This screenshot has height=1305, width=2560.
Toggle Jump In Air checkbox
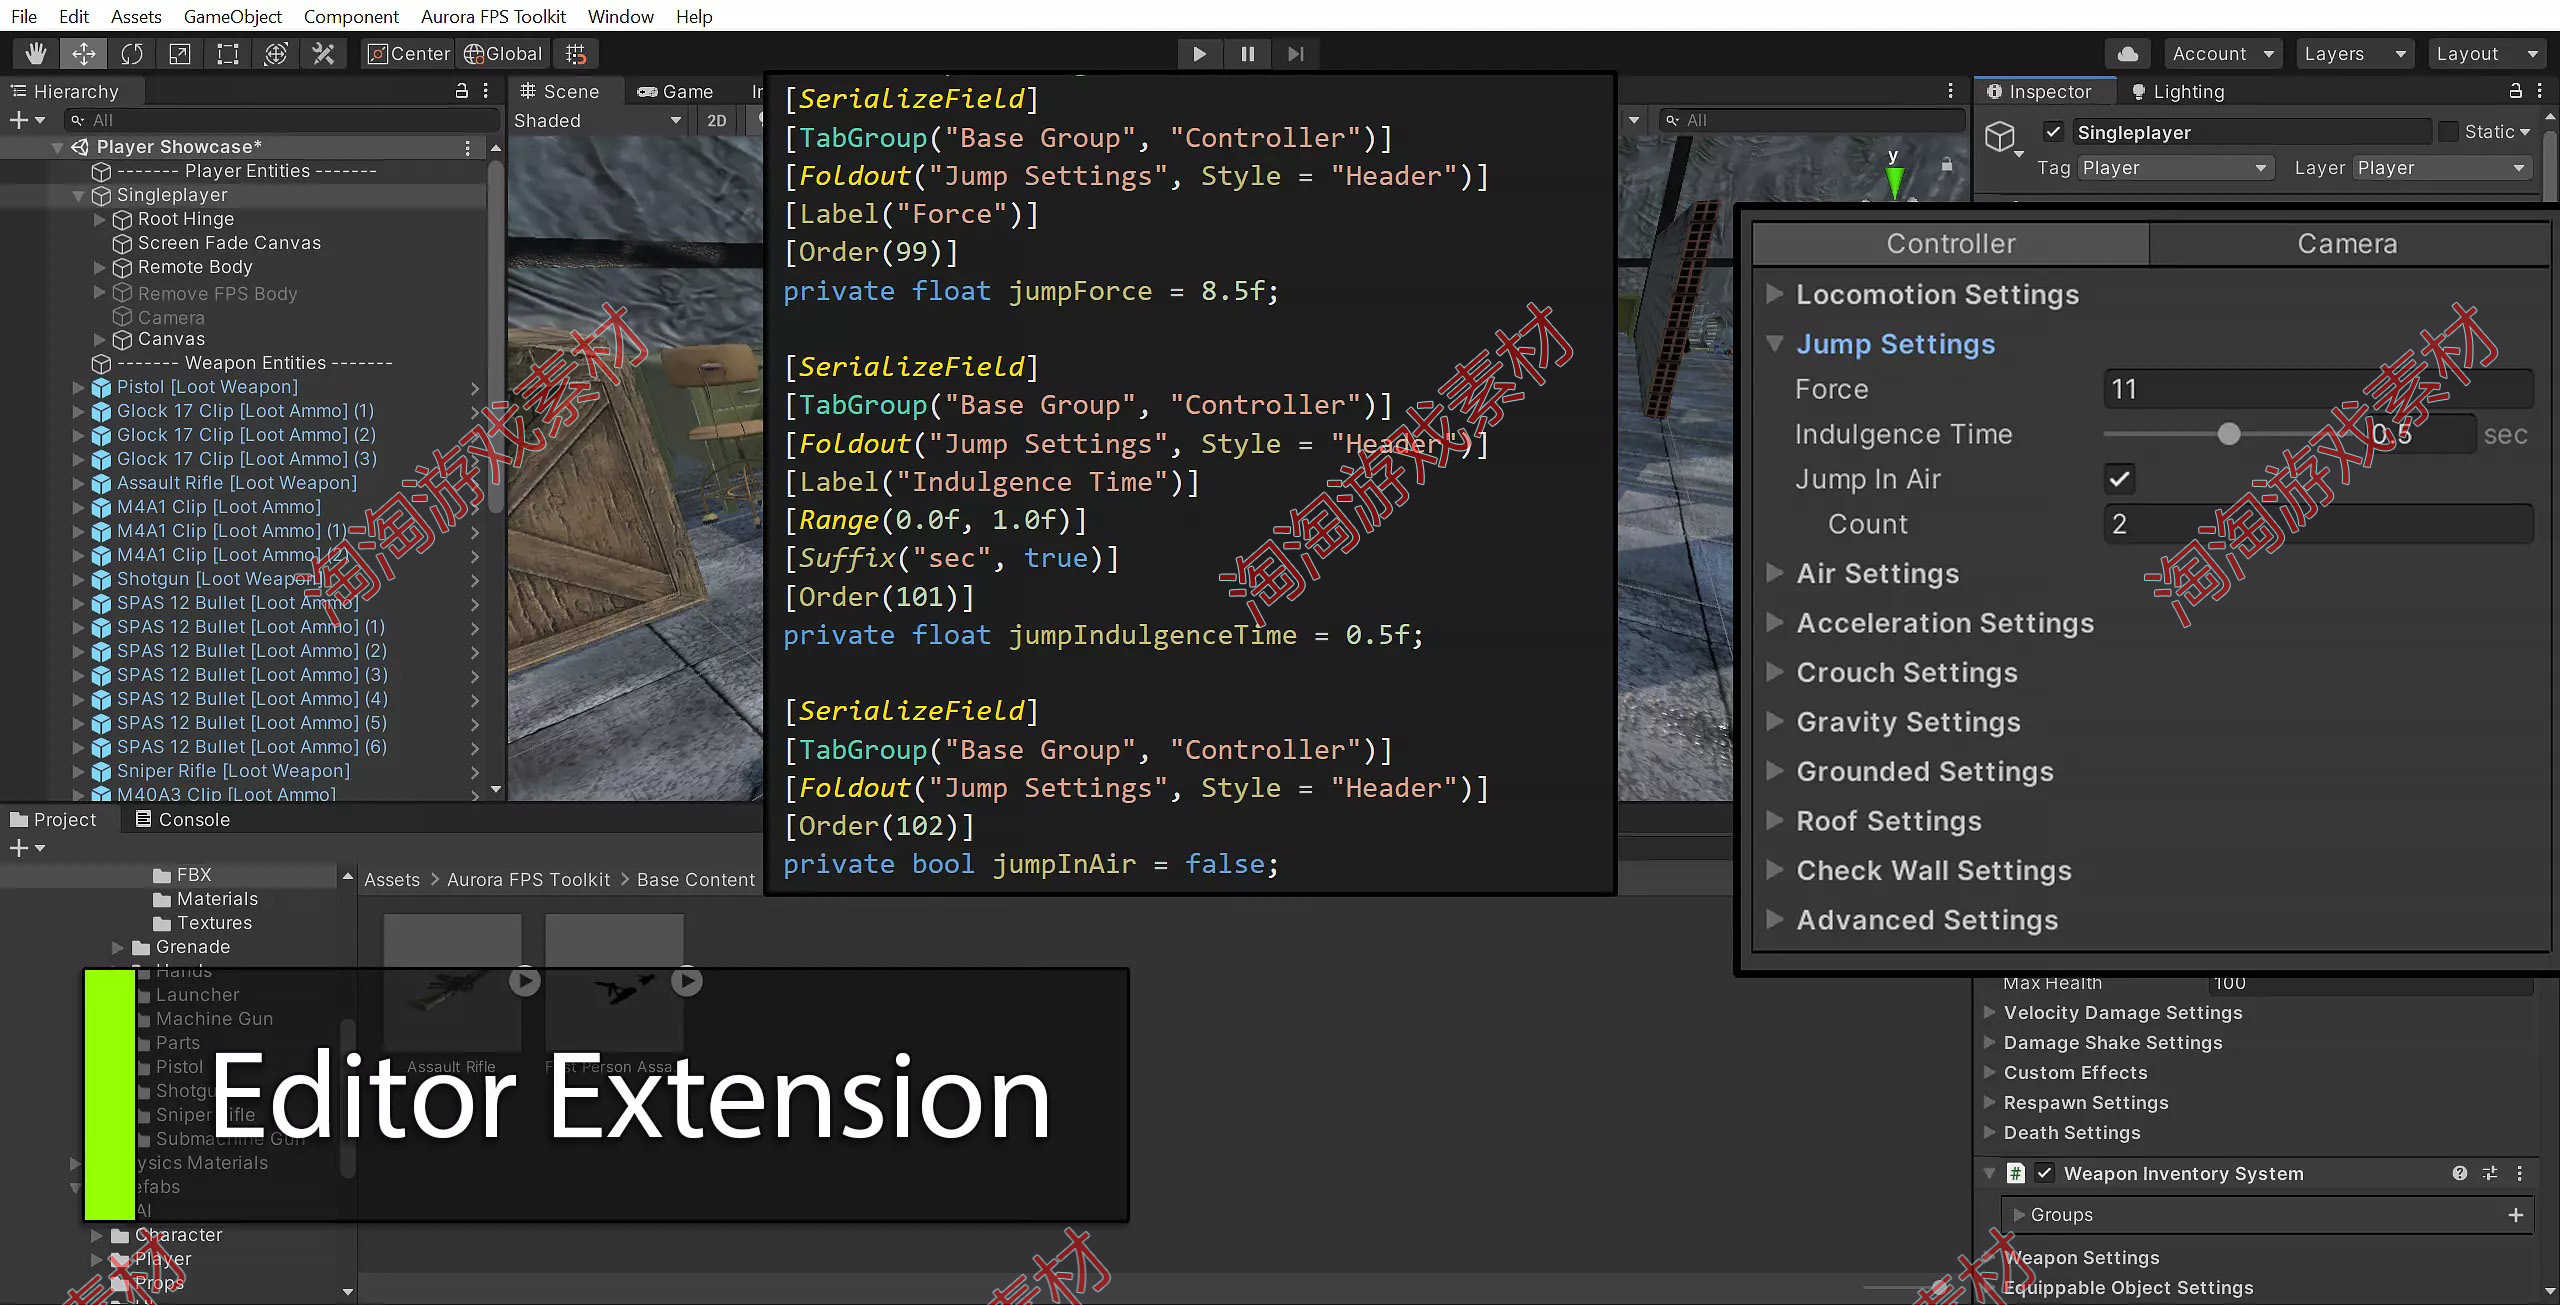[2119, 479]
